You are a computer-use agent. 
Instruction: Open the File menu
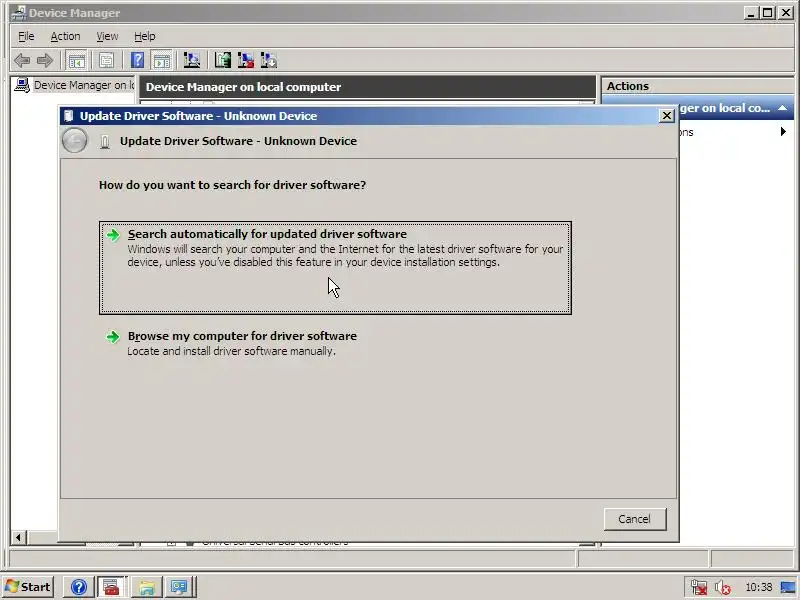tap(26, 36)
